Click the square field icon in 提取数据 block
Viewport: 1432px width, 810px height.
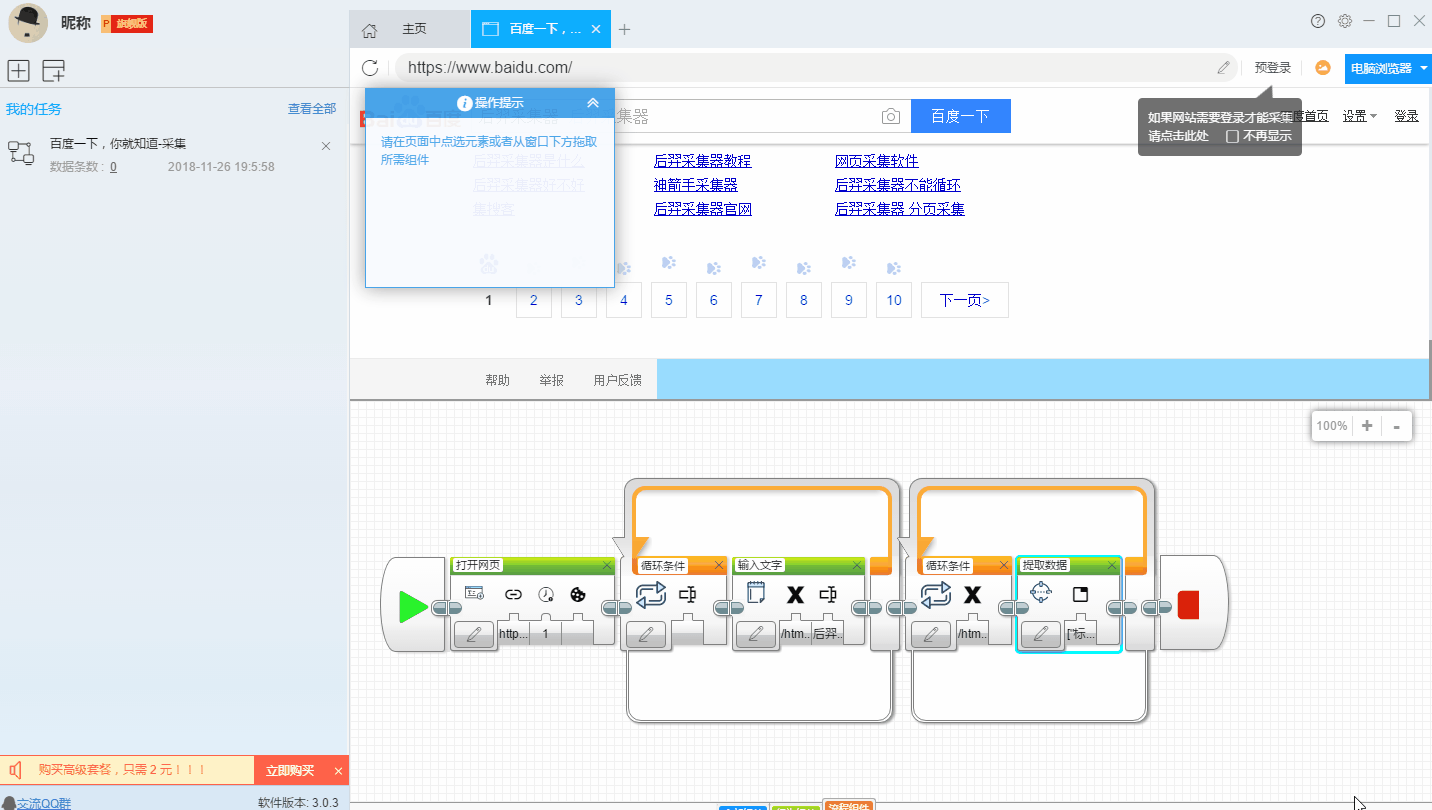click(x=1080, y=594)
